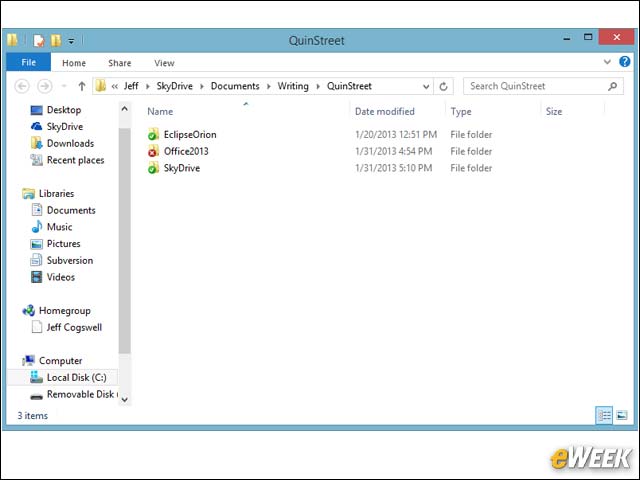Refresh the QuinStreet folder view
Image resolution: width=640 pixels, height=480 pixels.
click(x=444, y=87)
